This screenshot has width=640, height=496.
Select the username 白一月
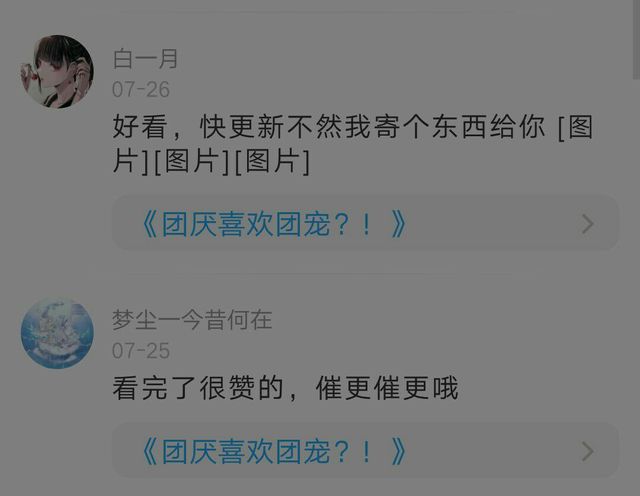145,59
